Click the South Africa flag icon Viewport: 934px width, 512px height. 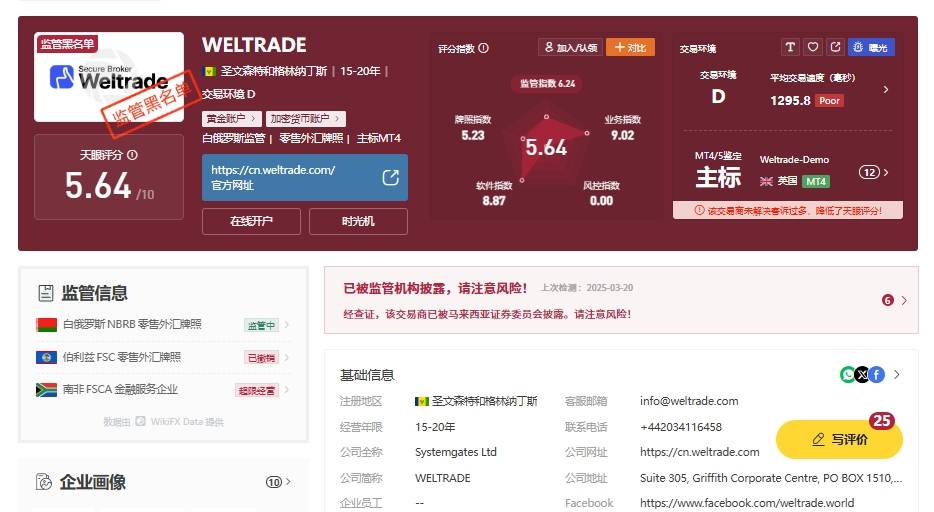coord(46,390)
